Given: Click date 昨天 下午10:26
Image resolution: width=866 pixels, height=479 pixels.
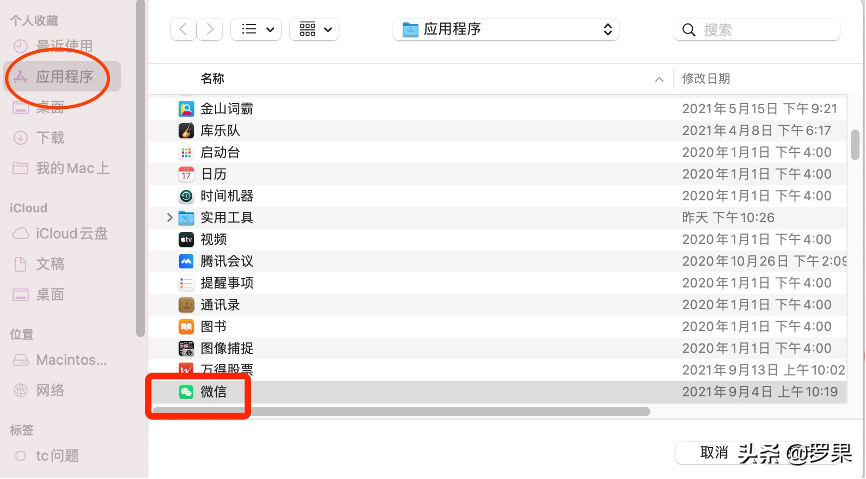Looking at the screenshot, I should (x=728, y=218).
